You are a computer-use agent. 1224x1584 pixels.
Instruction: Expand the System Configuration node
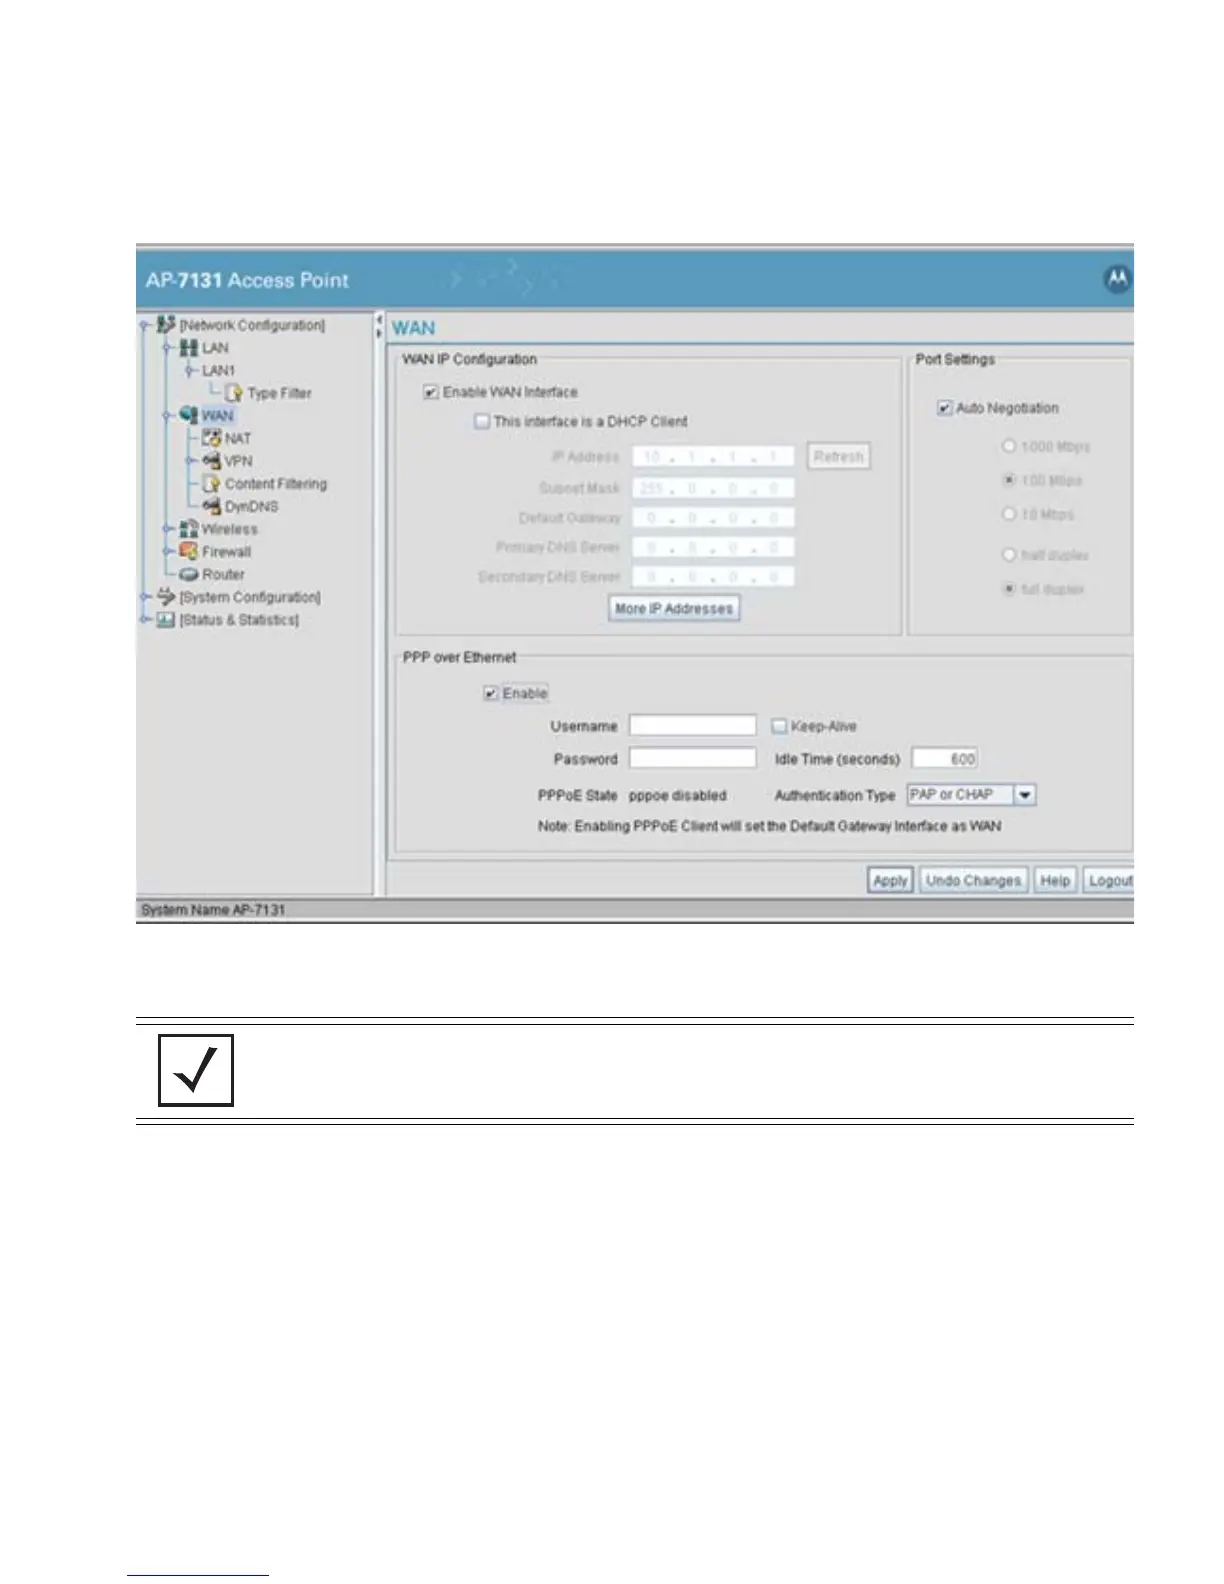coord(145,597)
